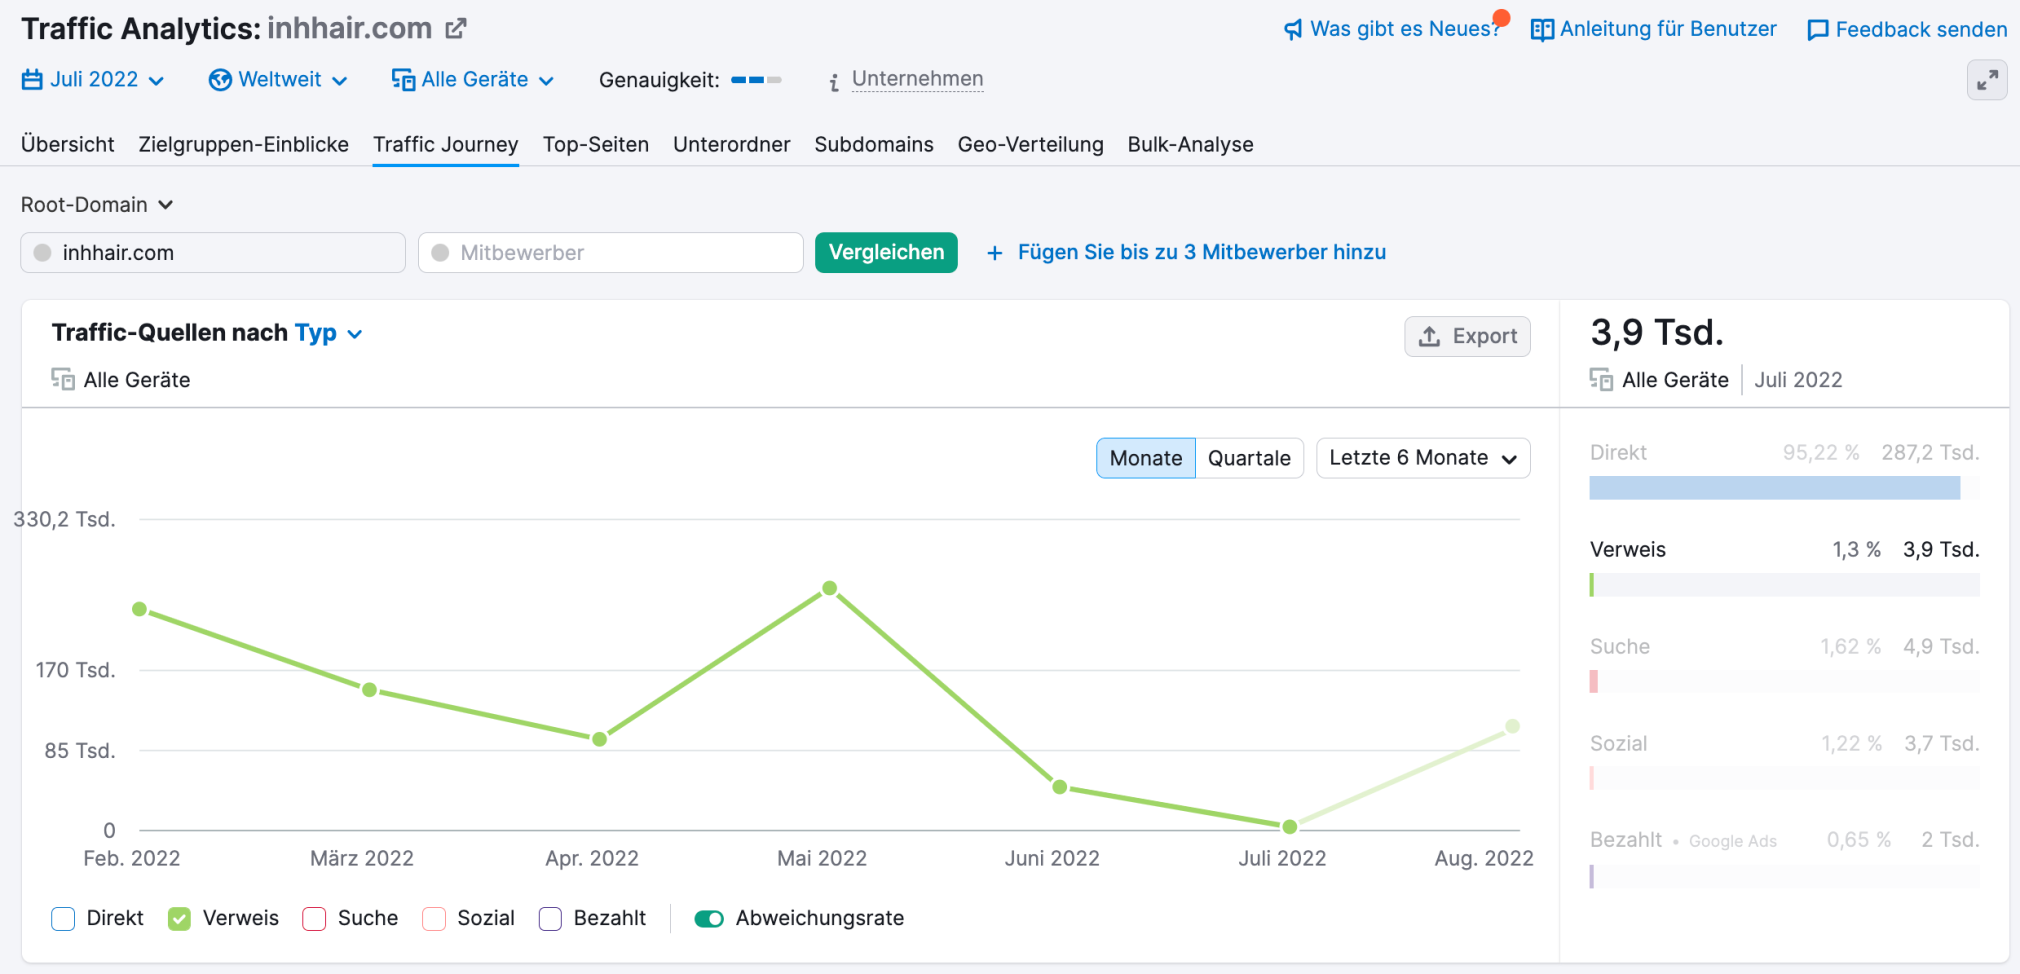The width and height of the screenshot is (2020, 974).
Task: Switch to the Quartale view
Action: click(x=1249, y=458)
